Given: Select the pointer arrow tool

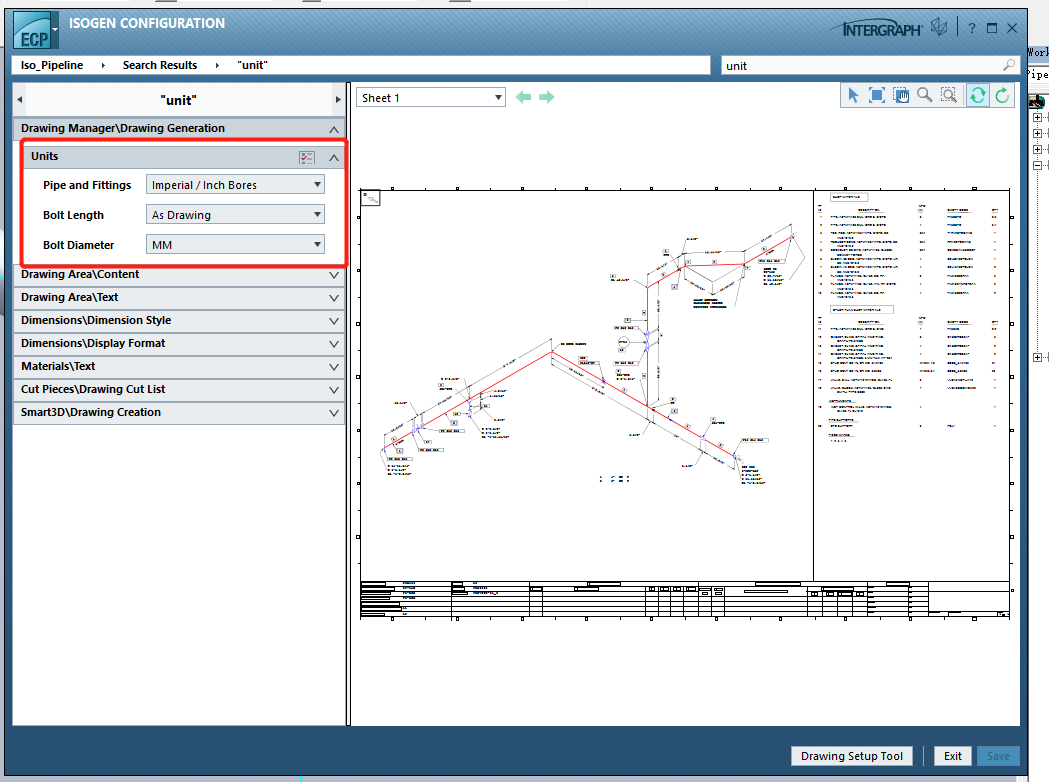Looking at the screenshot, I should pos(853,96).
